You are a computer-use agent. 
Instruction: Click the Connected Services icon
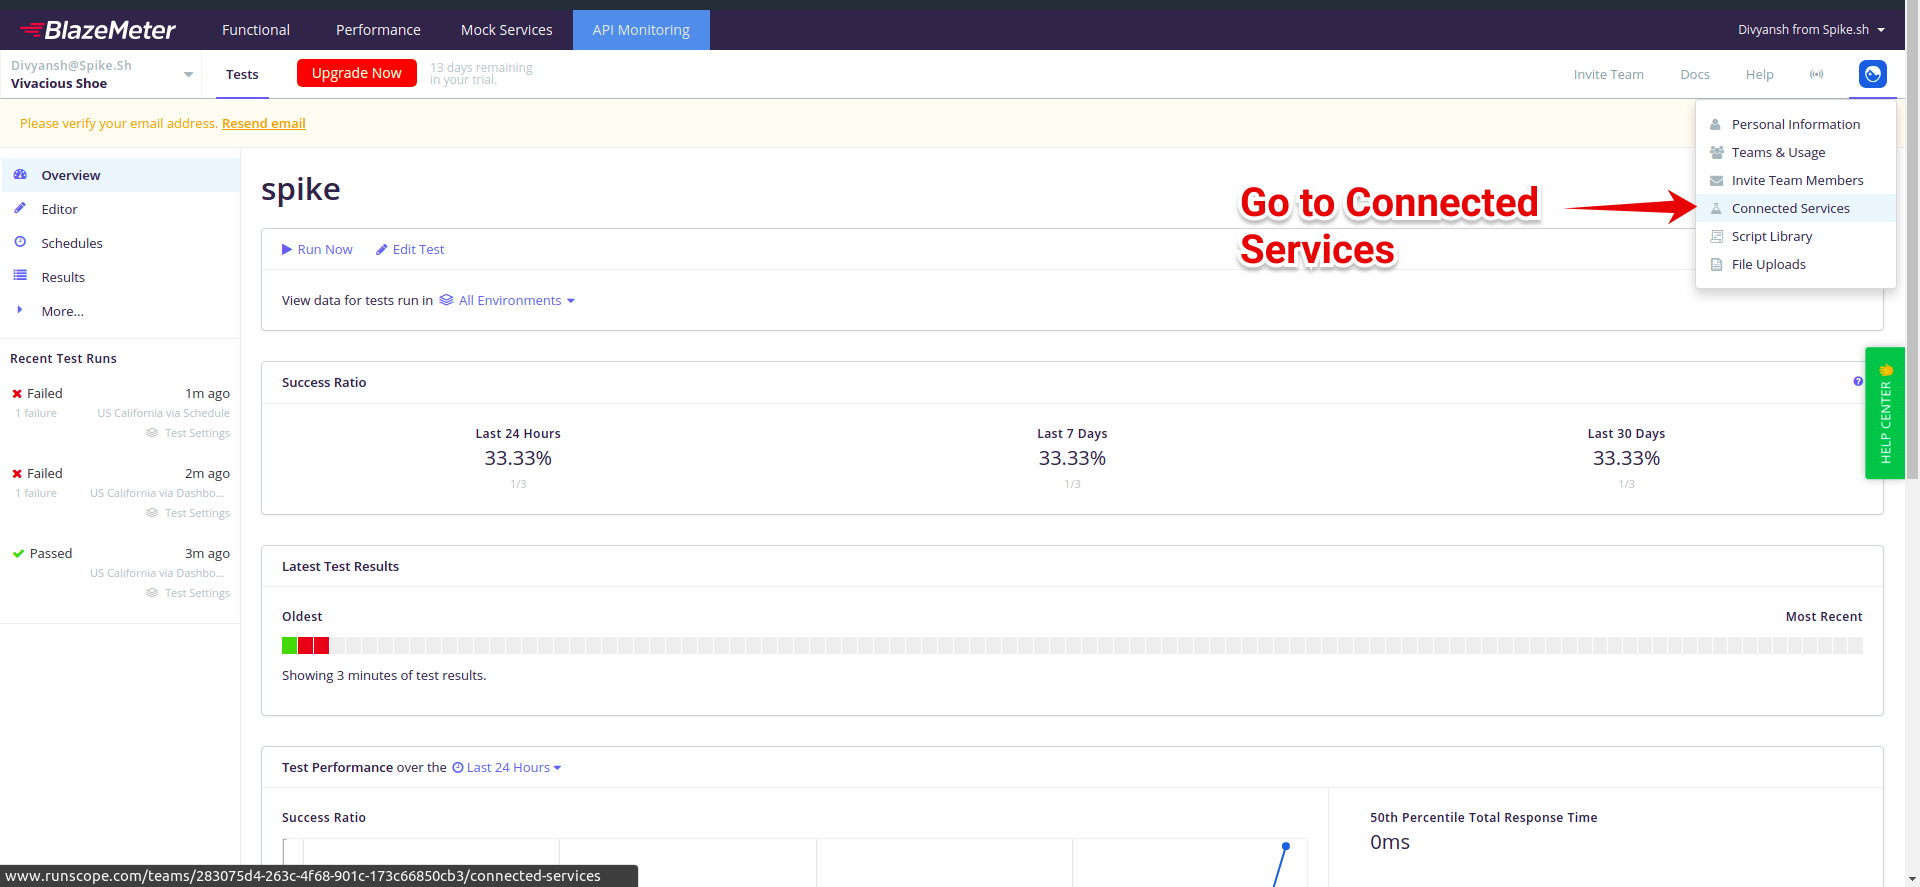coord(1716,208)
